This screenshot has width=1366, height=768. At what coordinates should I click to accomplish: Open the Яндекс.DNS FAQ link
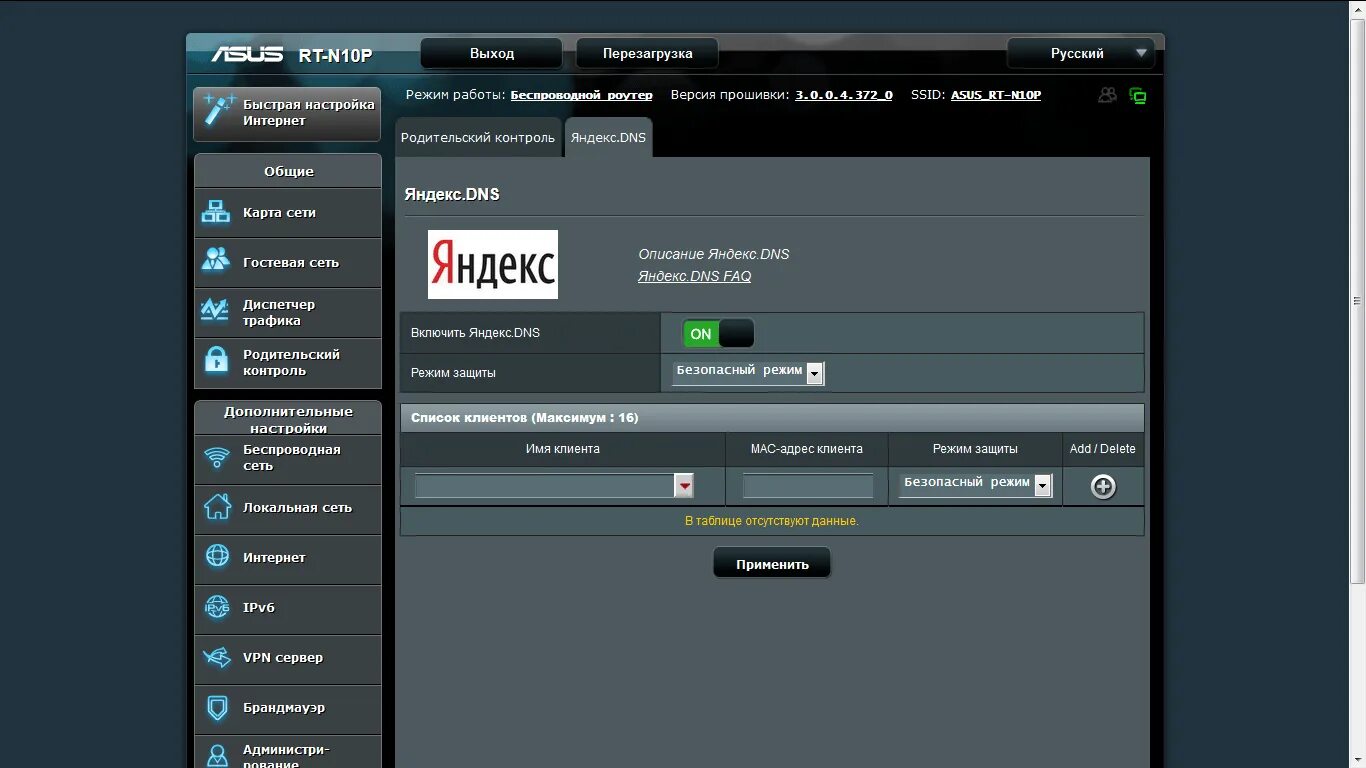pyautogui.click(x=695, y=276)
